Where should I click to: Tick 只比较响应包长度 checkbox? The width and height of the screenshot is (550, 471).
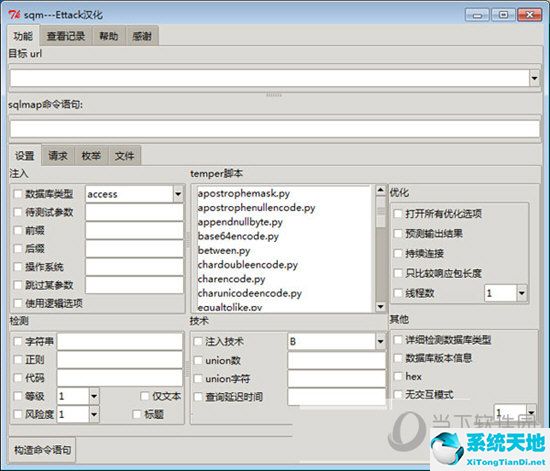(x=398, y=273)
